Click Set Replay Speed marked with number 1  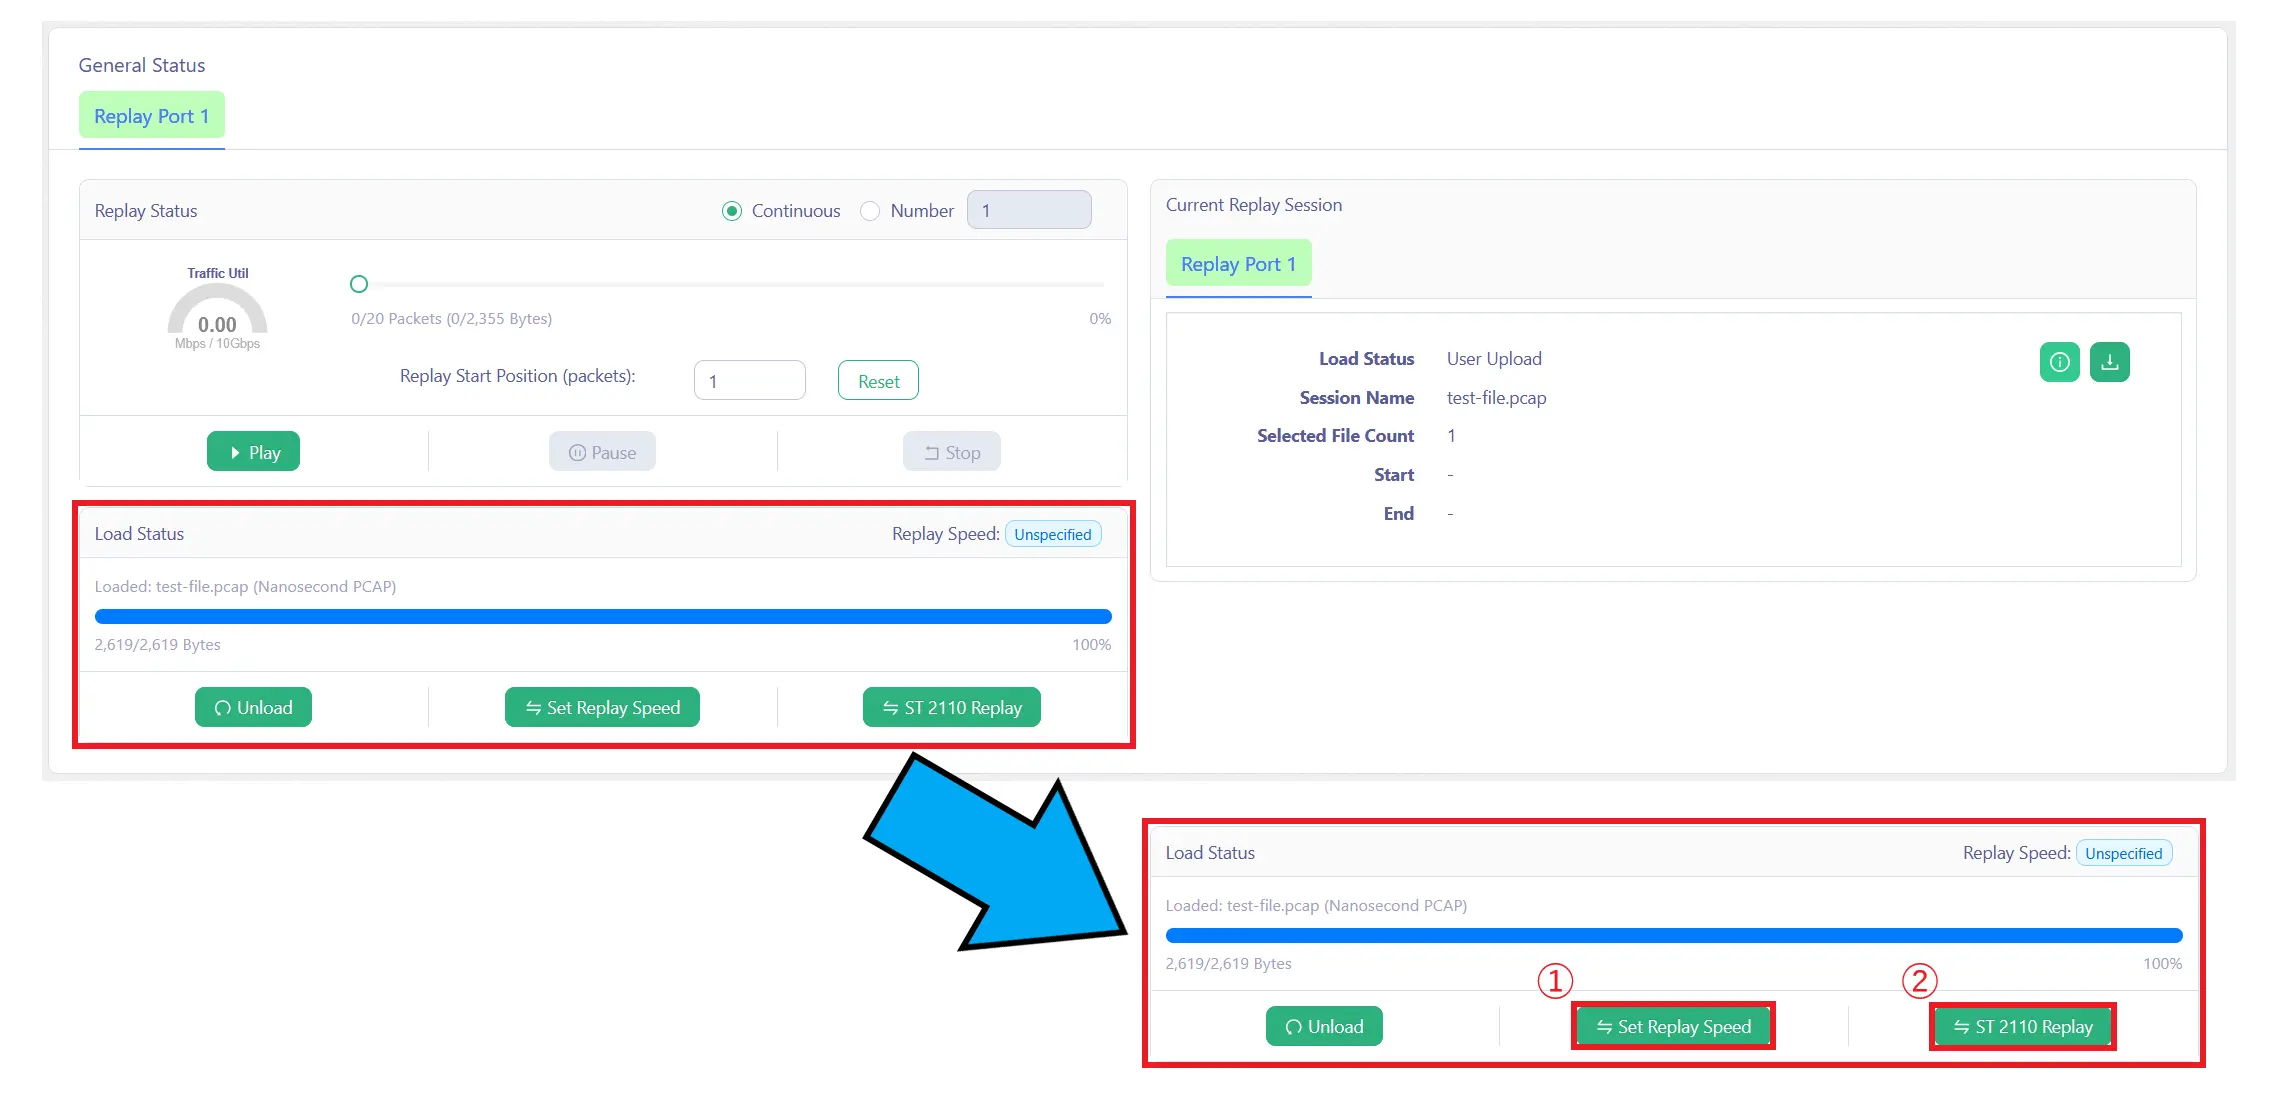coord(1673,1026)
